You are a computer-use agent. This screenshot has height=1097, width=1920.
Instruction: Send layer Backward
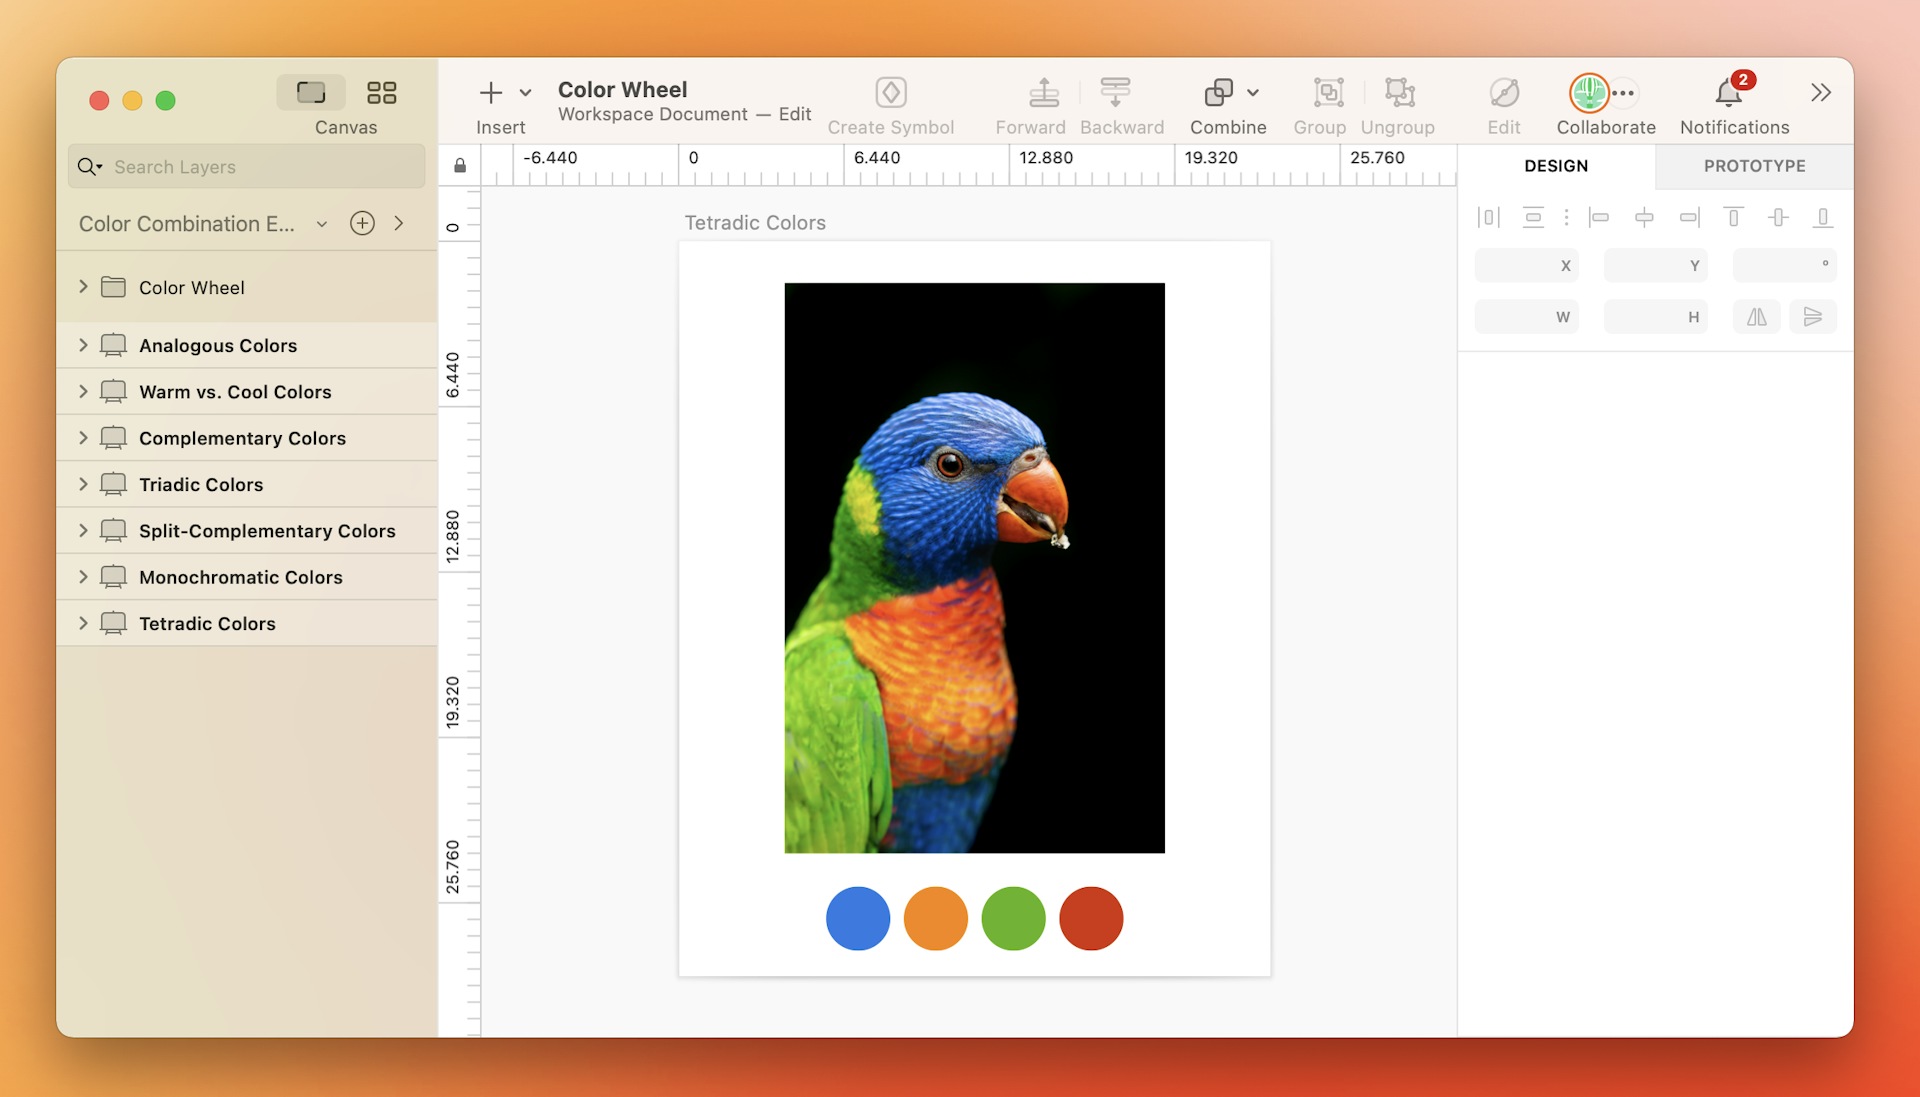1115,93
